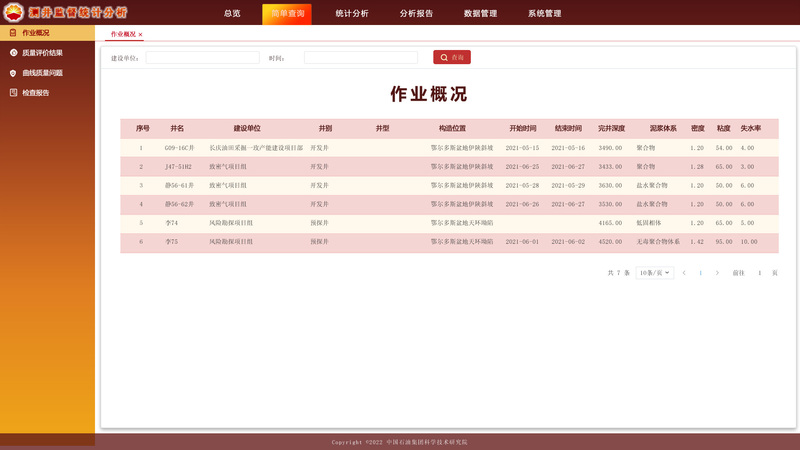Viewport: 800px width, 450px height.
Task: Select page number 1 in pagination
Action: (x=700, y=273)
